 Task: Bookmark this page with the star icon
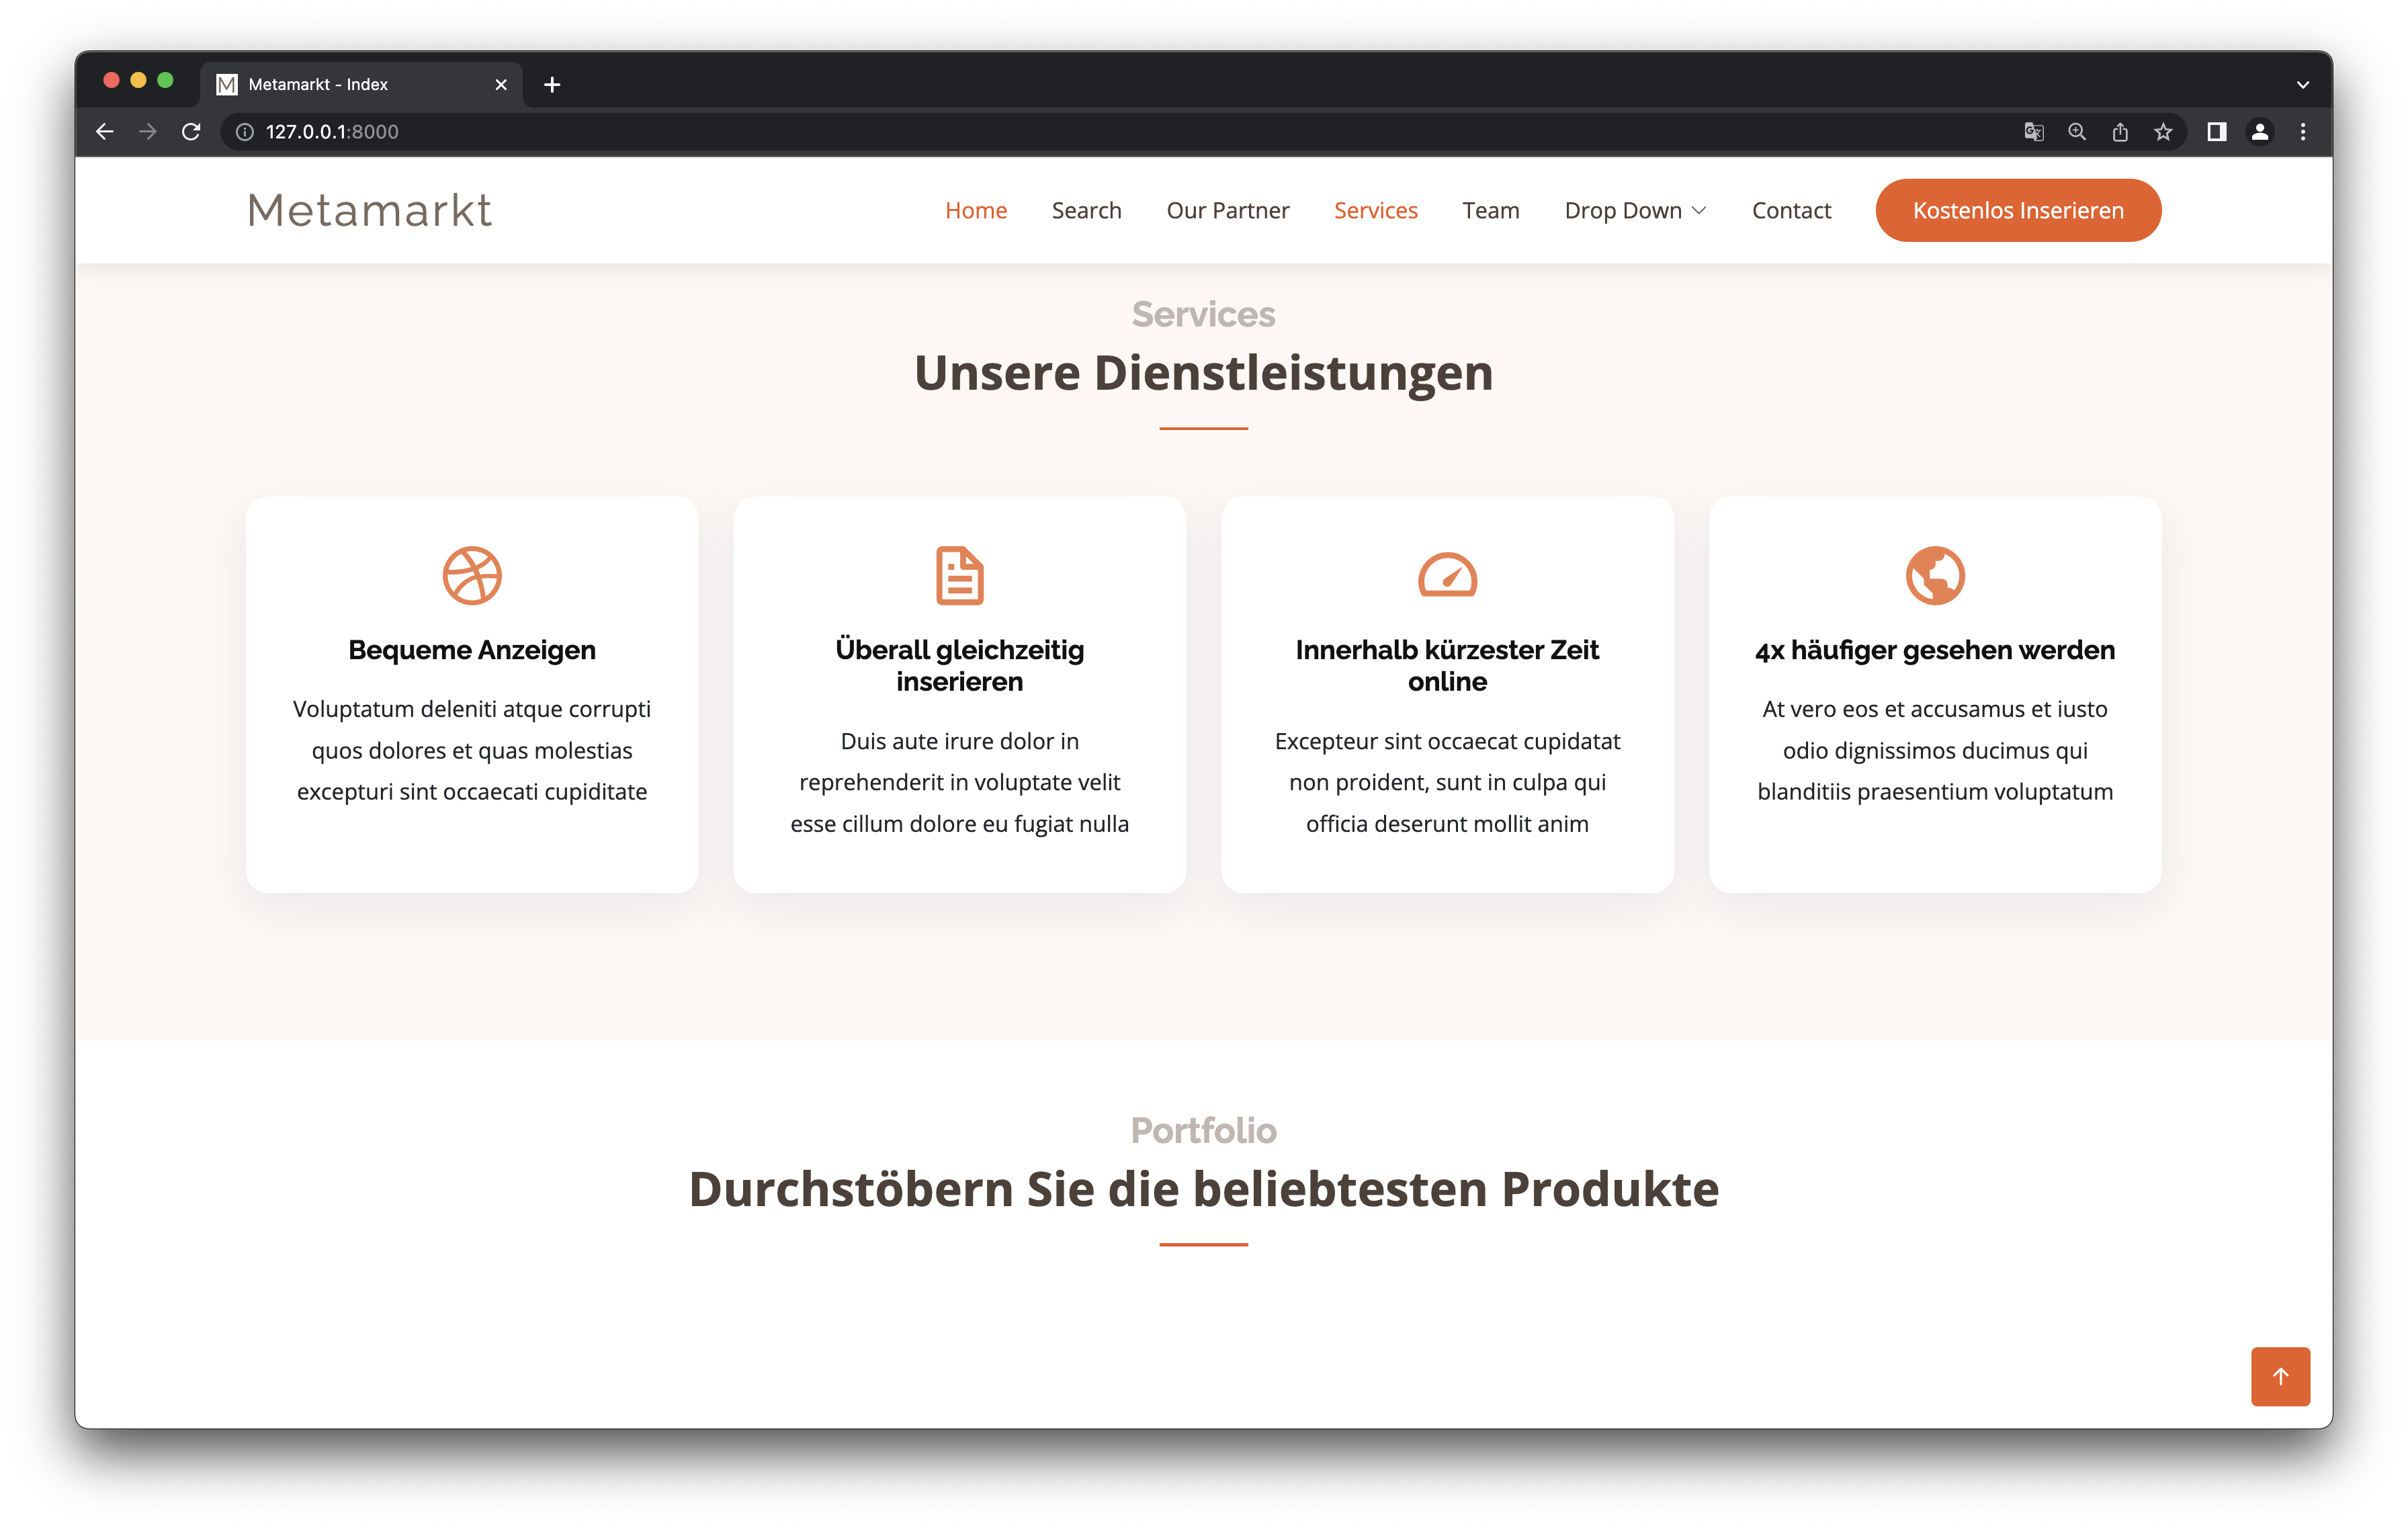pos(2163,132)
